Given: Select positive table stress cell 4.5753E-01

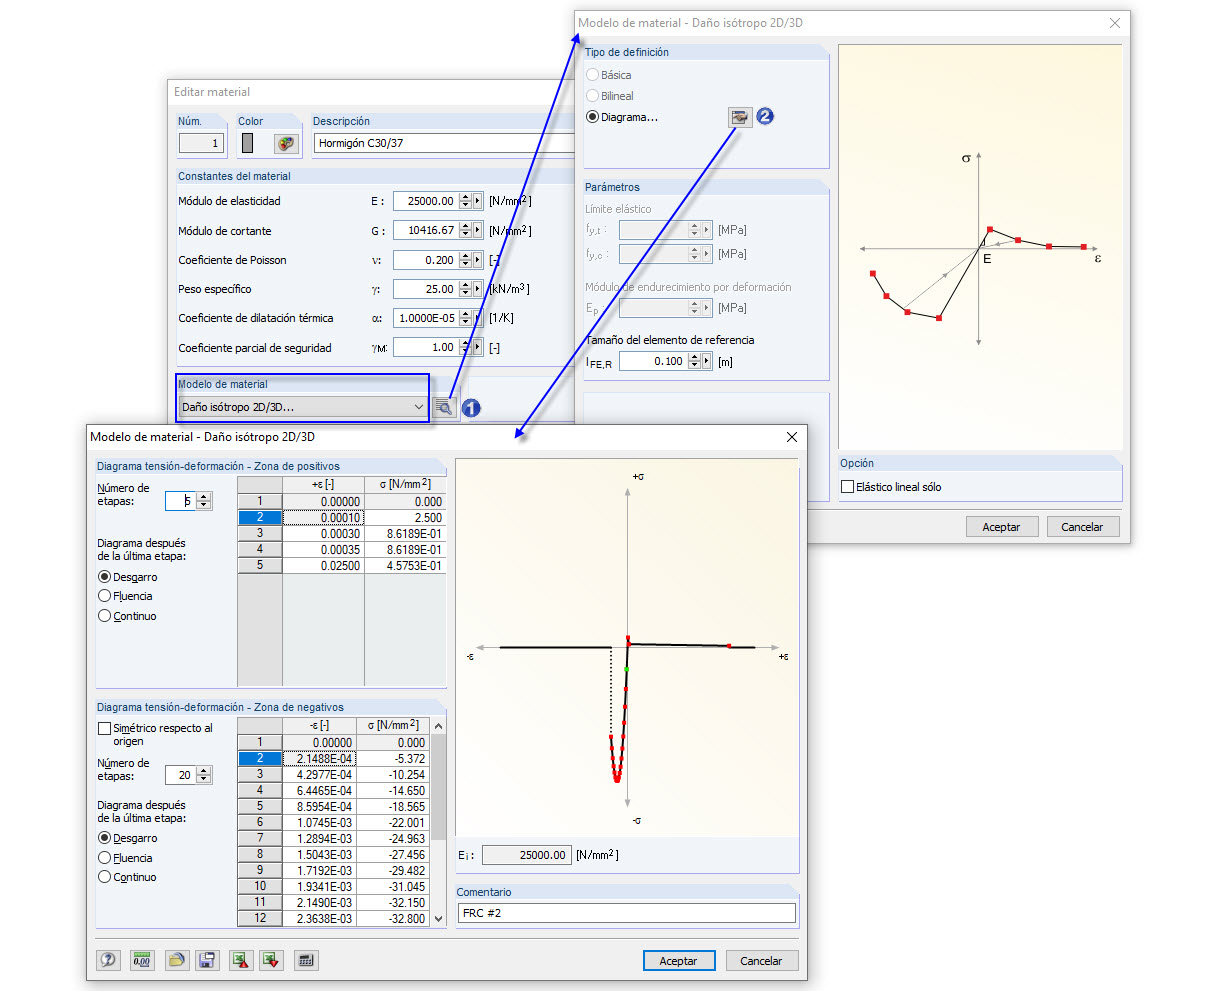Looking at the screenshot, I should (405, 566).
